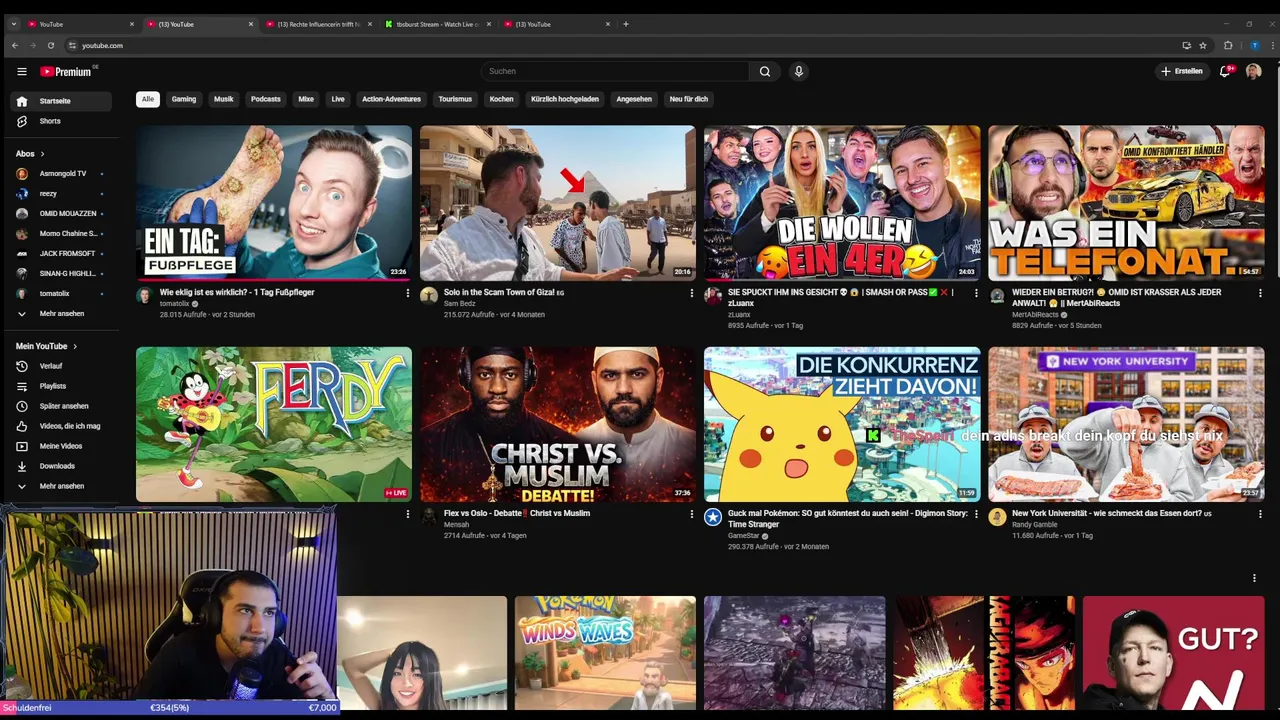
Task: Open Sam Bedz channel link
Action: click(459, 304)
